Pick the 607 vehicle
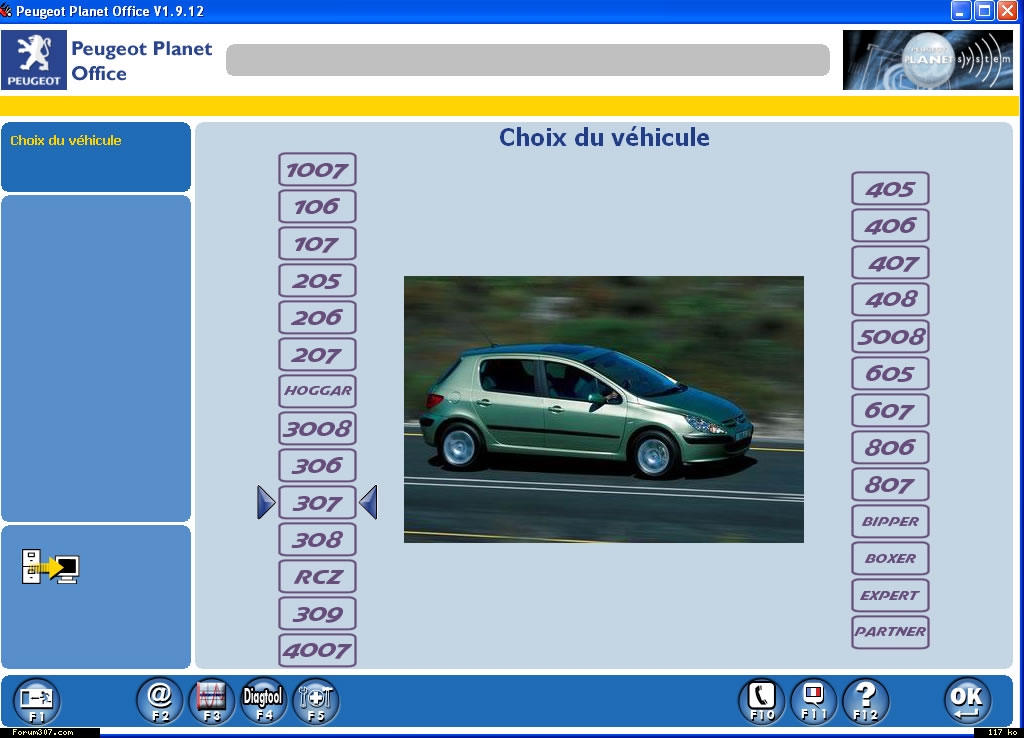Screen dimensions: 1024x738 (890, 411)
